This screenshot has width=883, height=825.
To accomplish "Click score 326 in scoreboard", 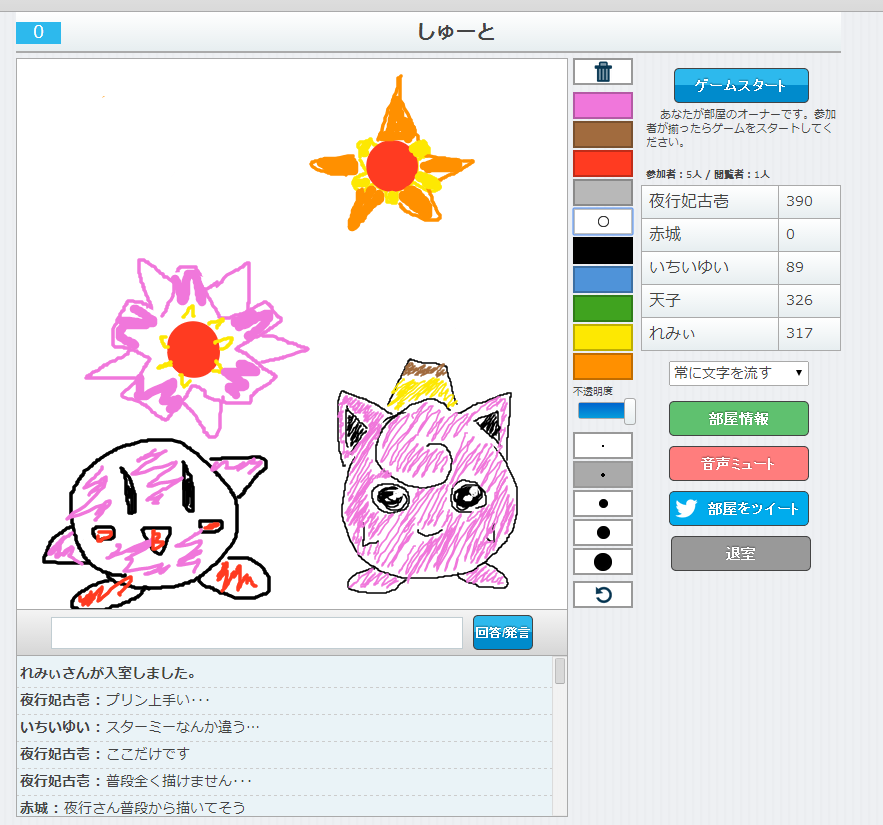I will point(799,300).
